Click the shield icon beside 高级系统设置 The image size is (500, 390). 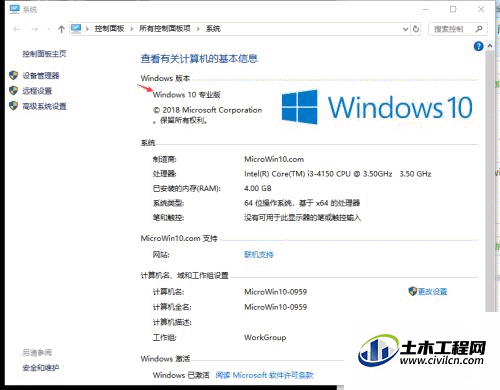[13, 106]
